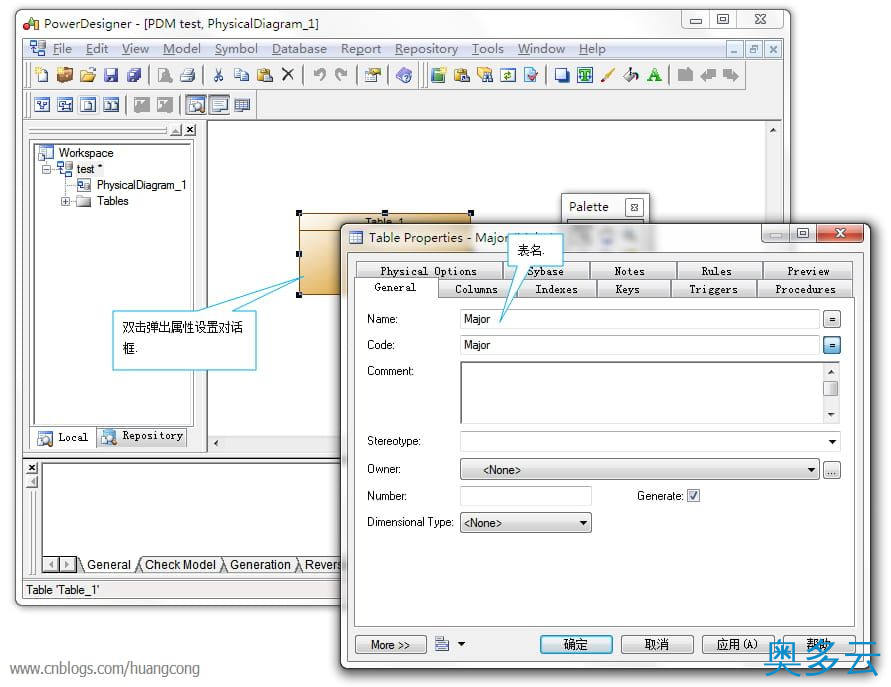Click the Redo arrow icon
This screenshot has height=687, width=891.
tap(342, 74)
